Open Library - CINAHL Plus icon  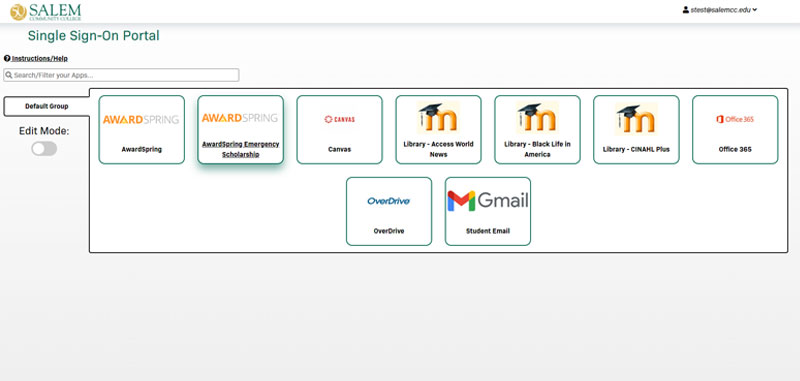tap(636, 119)
